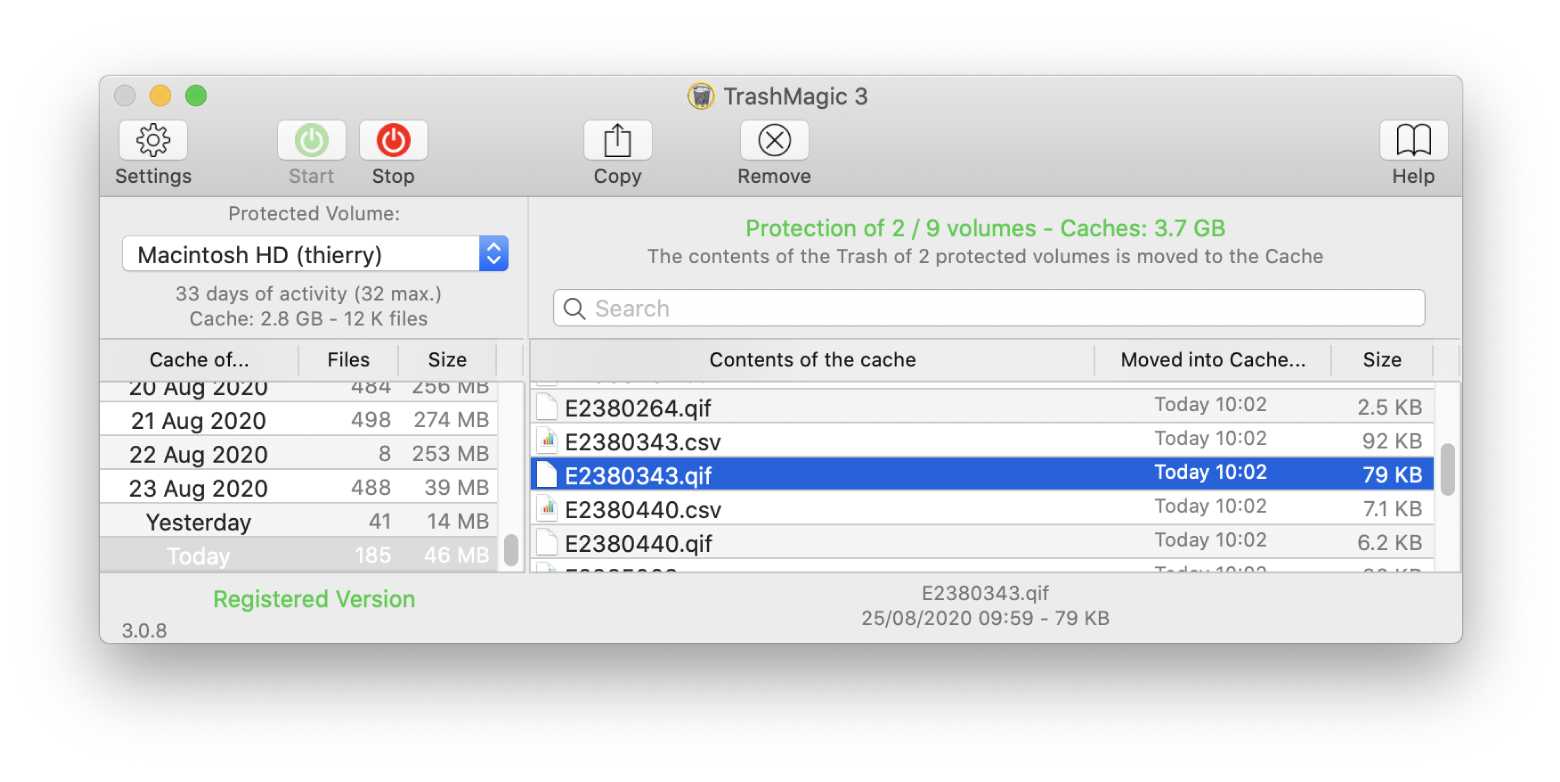This screenshot has width=1560, height=782.
Task: Click the Registered Version label
Action: click(314, 599)
